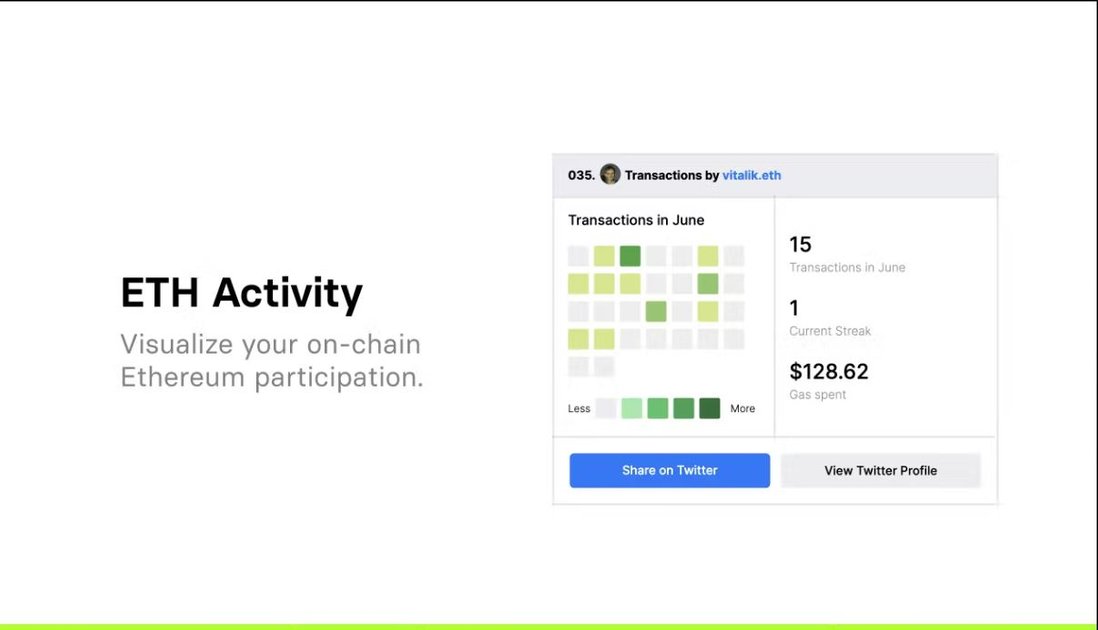Click the Share on Twitter button
The width and height of the screenshot is (1098, 630).
pos(669,470)
